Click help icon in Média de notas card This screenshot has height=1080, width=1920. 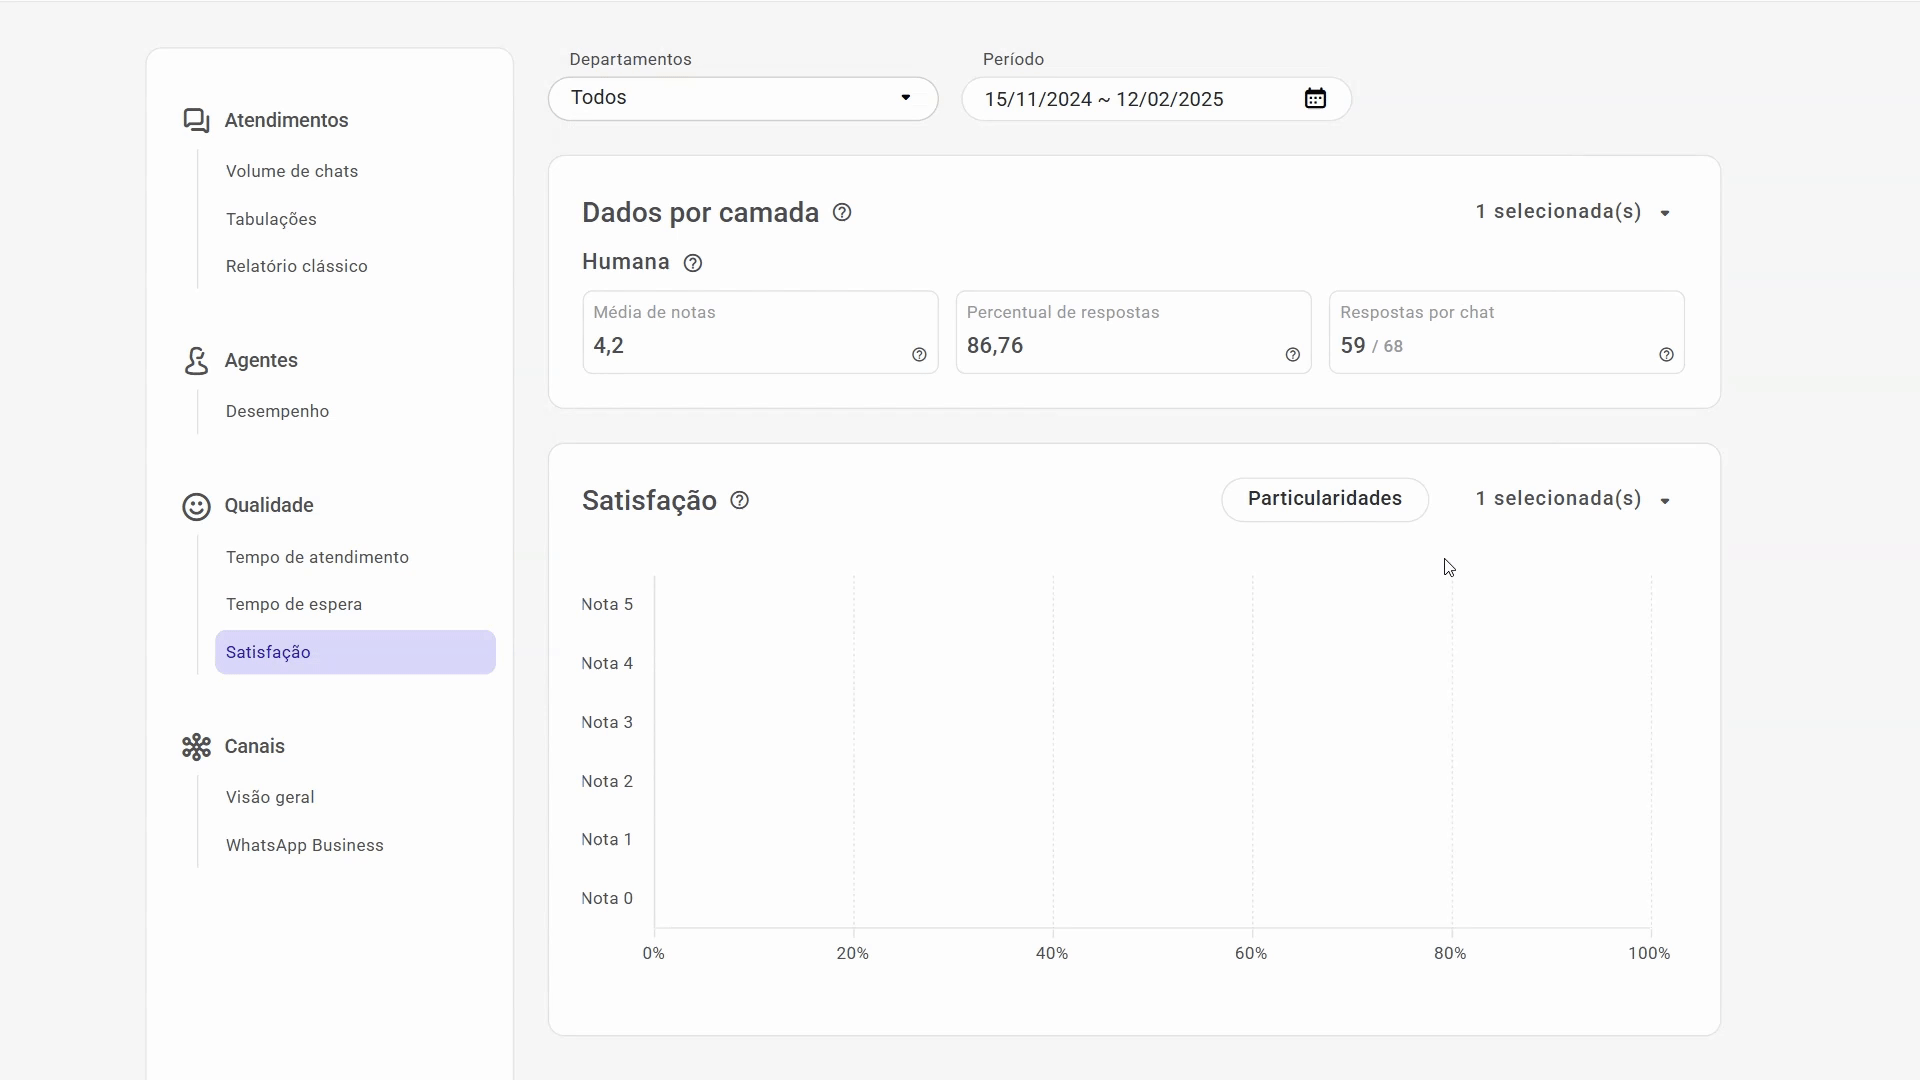[919, 355]
